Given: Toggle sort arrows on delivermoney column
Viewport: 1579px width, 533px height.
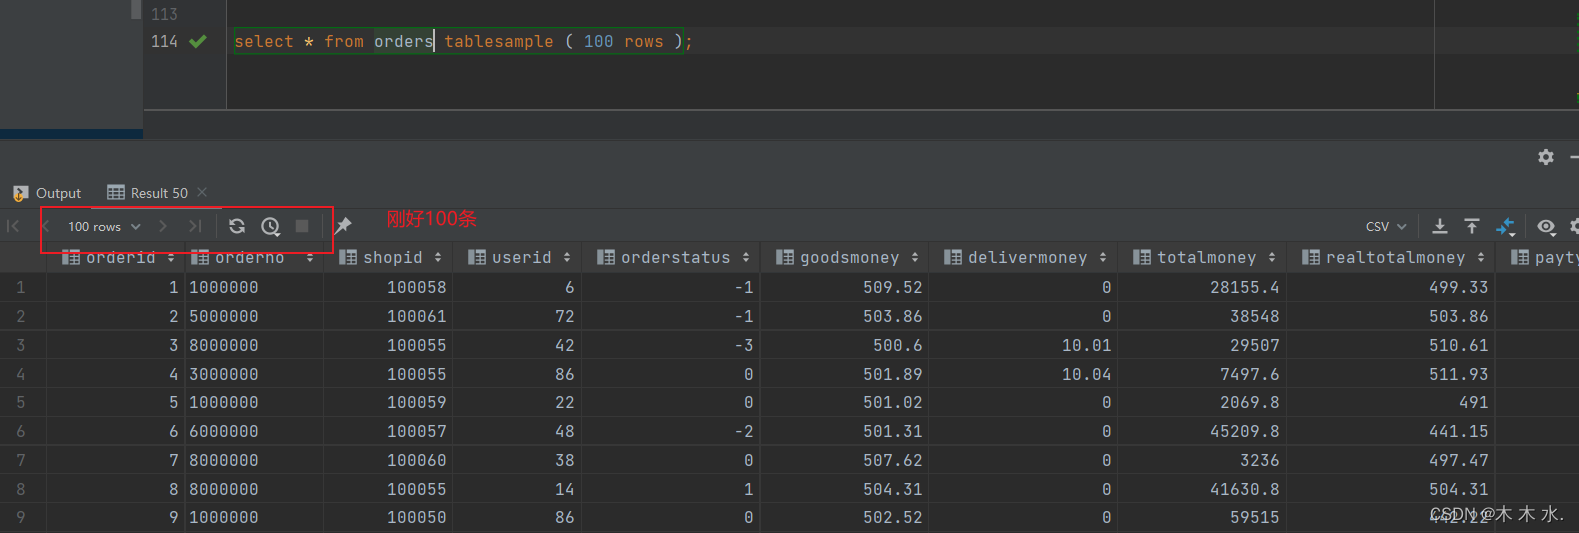Looking at the screenshot, I should click(1103, 258).
